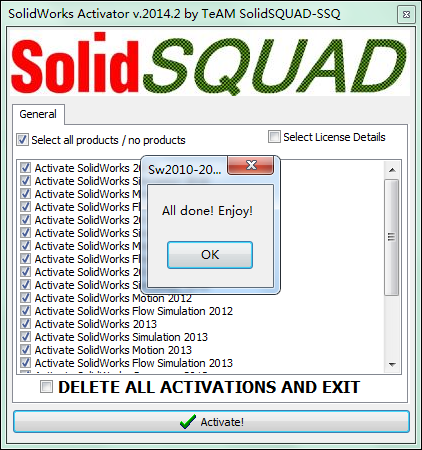Uncheck Activate SolidWorks 2013
Image resolution: width=422 pixels, height=450 pixels.
point(25,324)
